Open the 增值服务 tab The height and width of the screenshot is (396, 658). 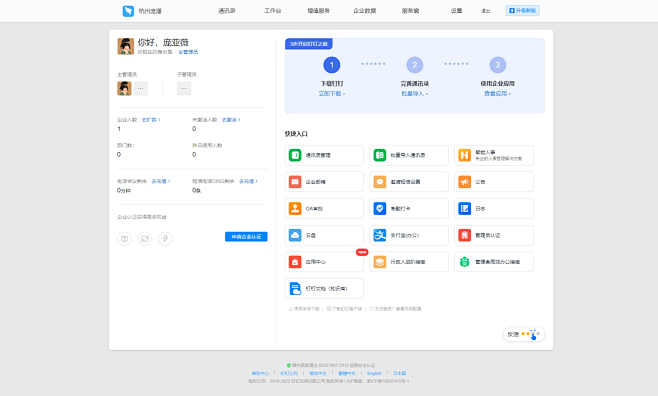(x=319, y=11)
